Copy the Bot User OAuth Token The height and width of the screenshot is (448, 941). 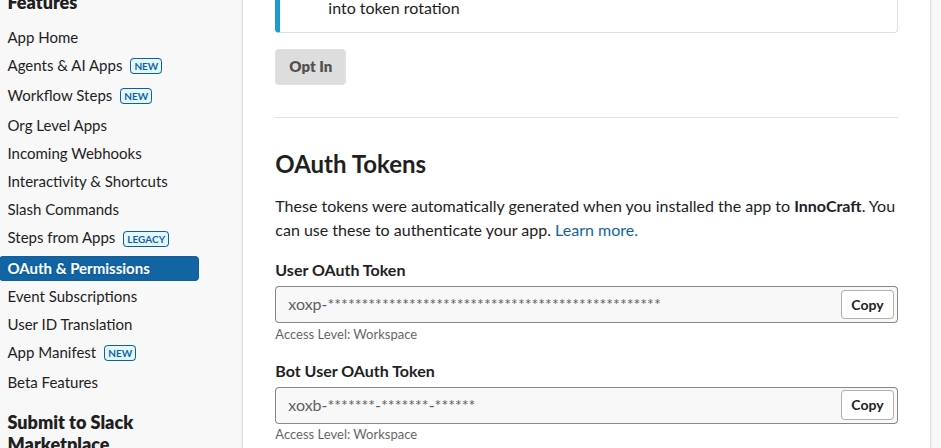click(867, 405)
